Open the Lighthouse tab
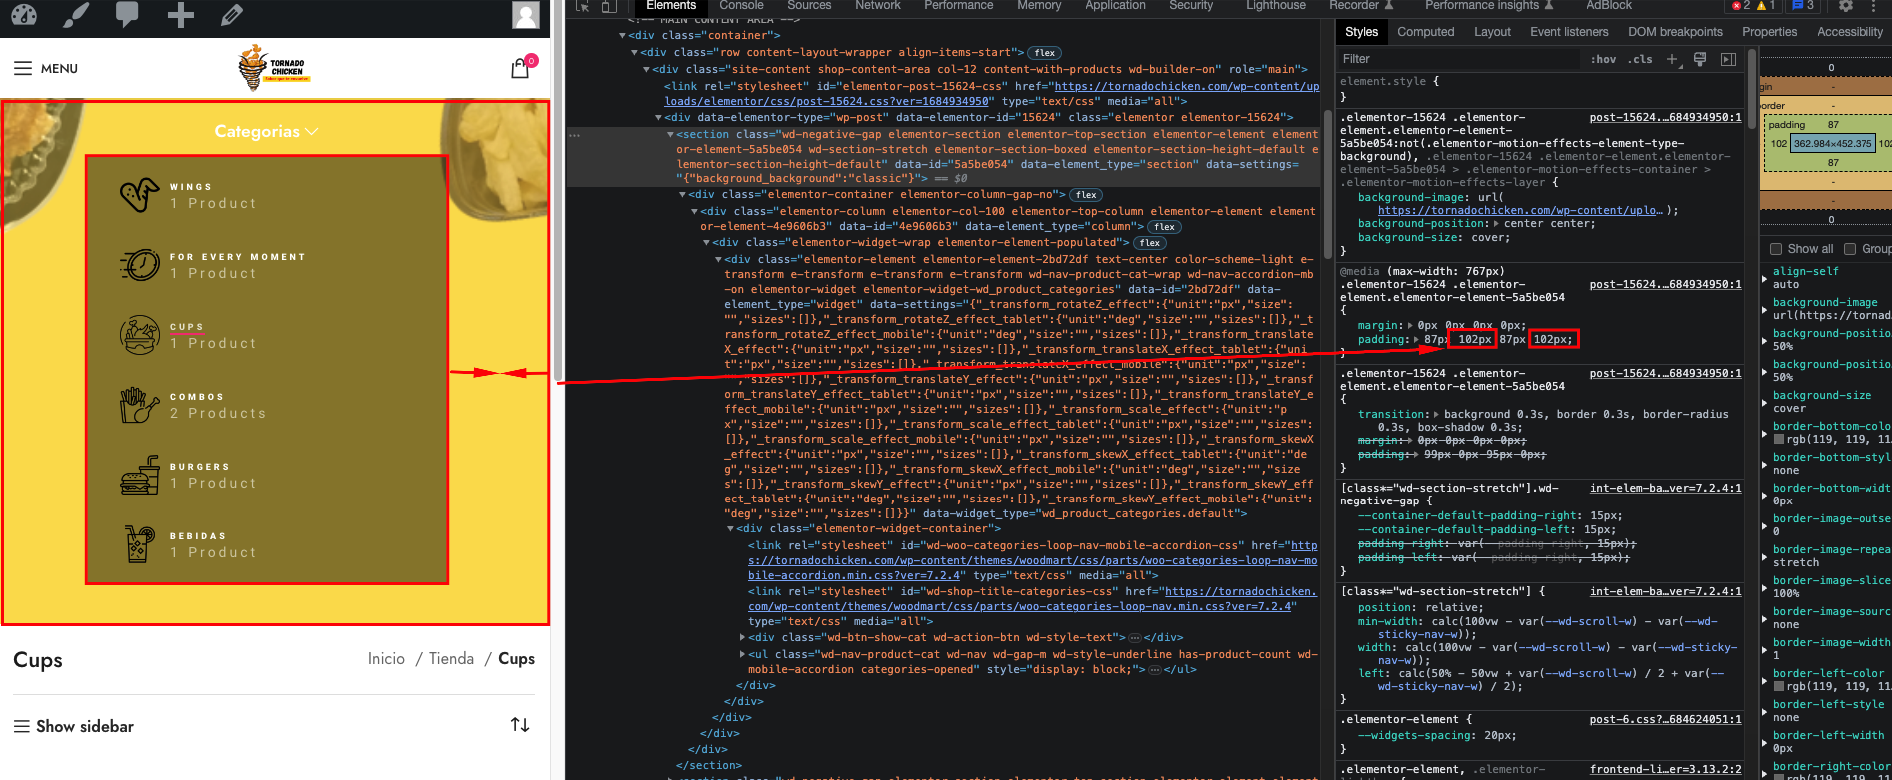 1275,6
